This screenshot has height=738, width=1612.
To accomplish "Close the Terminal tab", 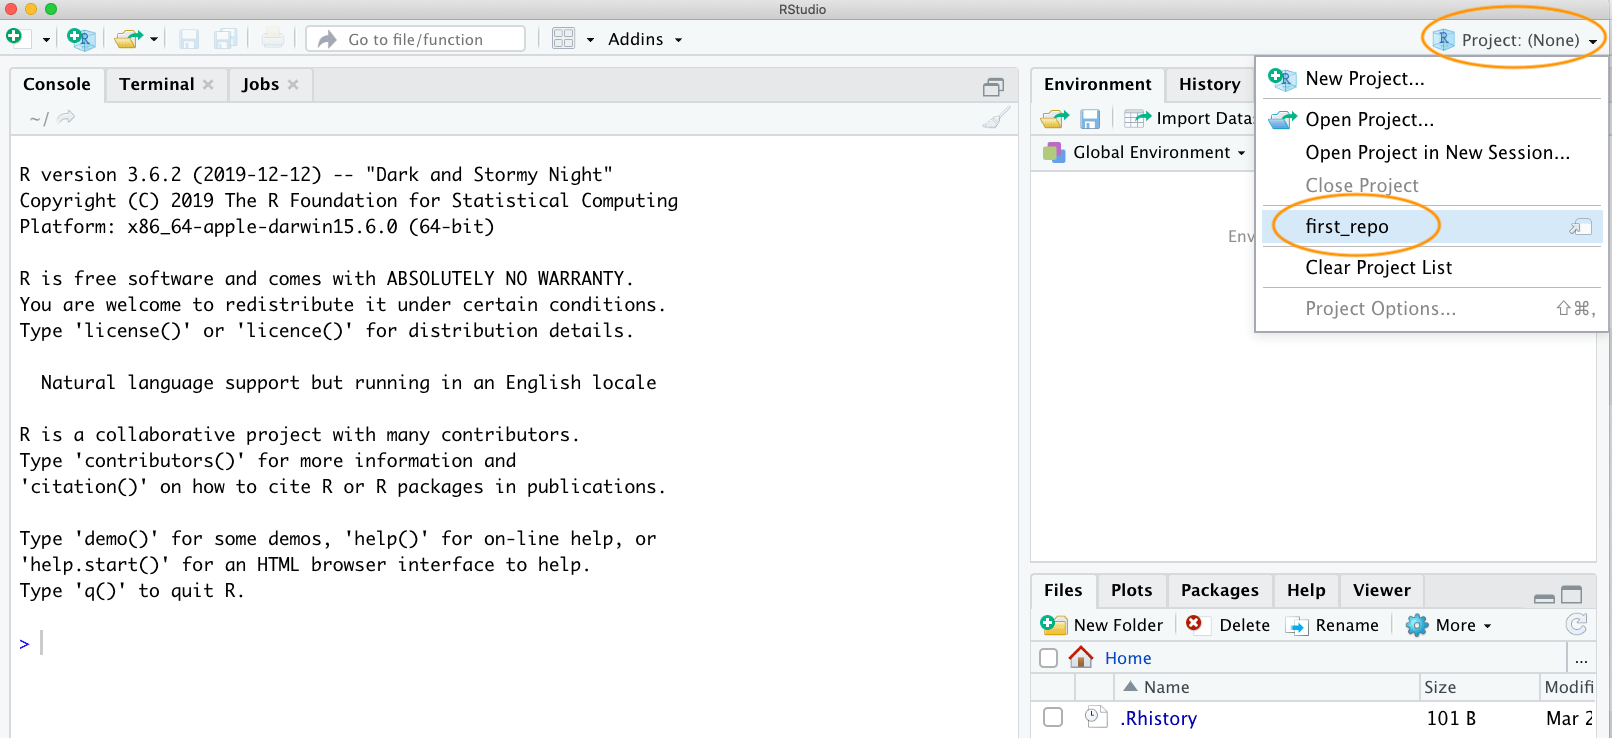I will click(208, 84).
